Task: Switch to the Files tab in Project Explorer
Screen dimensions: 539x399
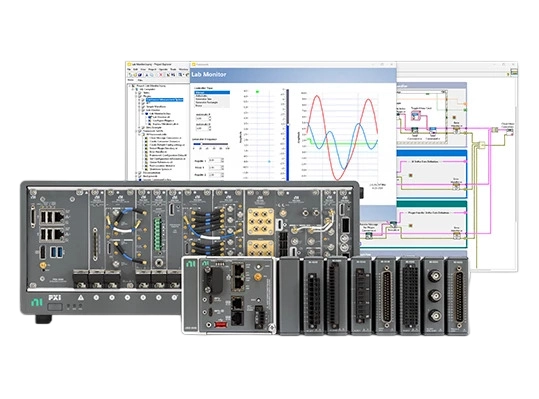Action: pos(140,80)
